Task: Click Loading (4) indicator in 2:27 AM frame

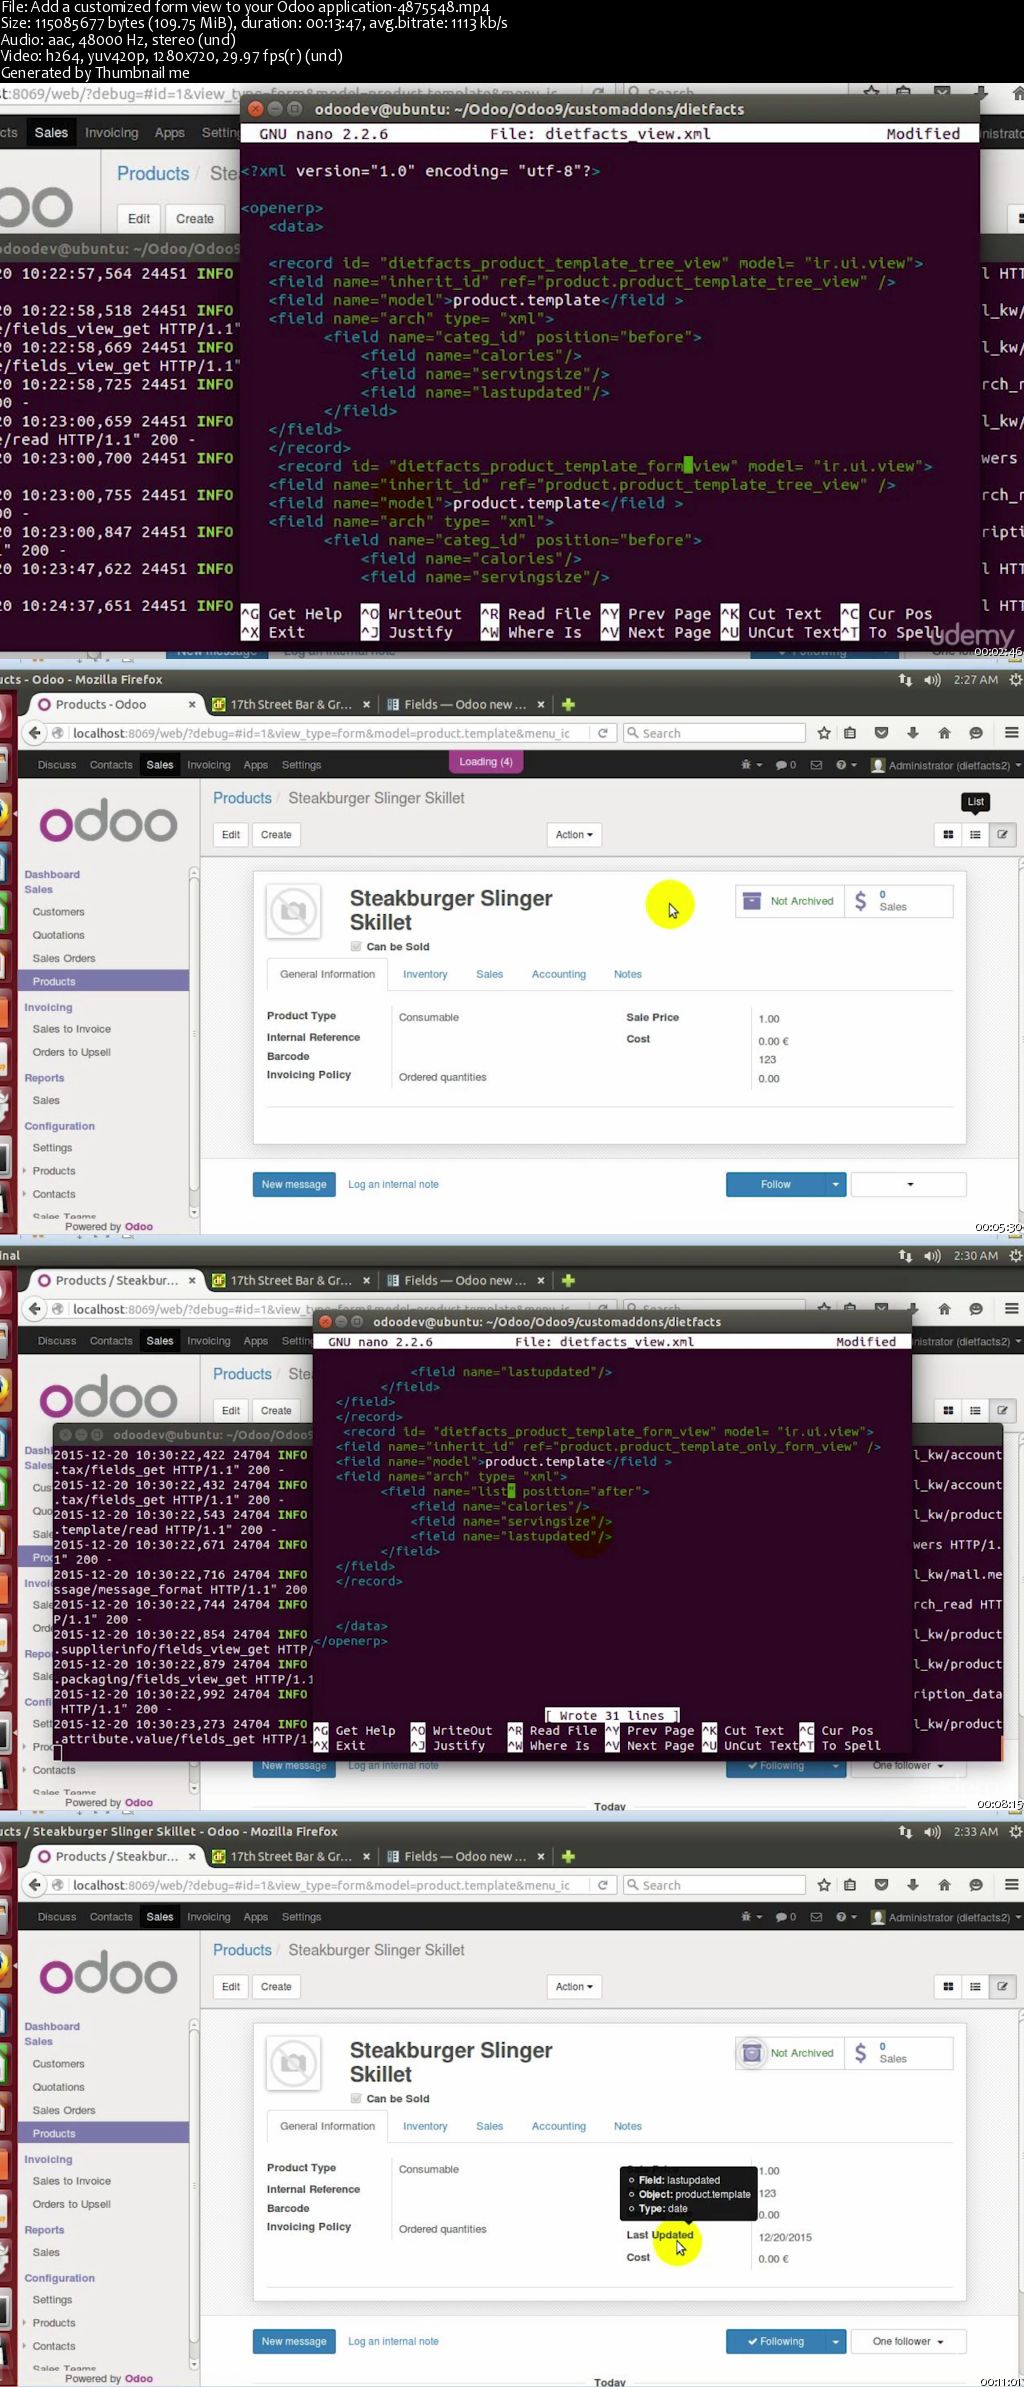Action: click(486, 762)
